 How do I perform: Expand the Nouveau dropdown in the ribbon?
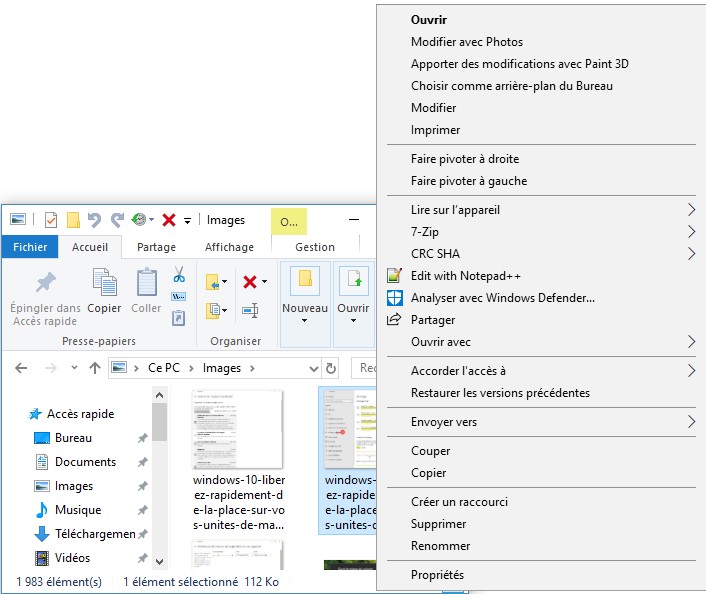305,321
